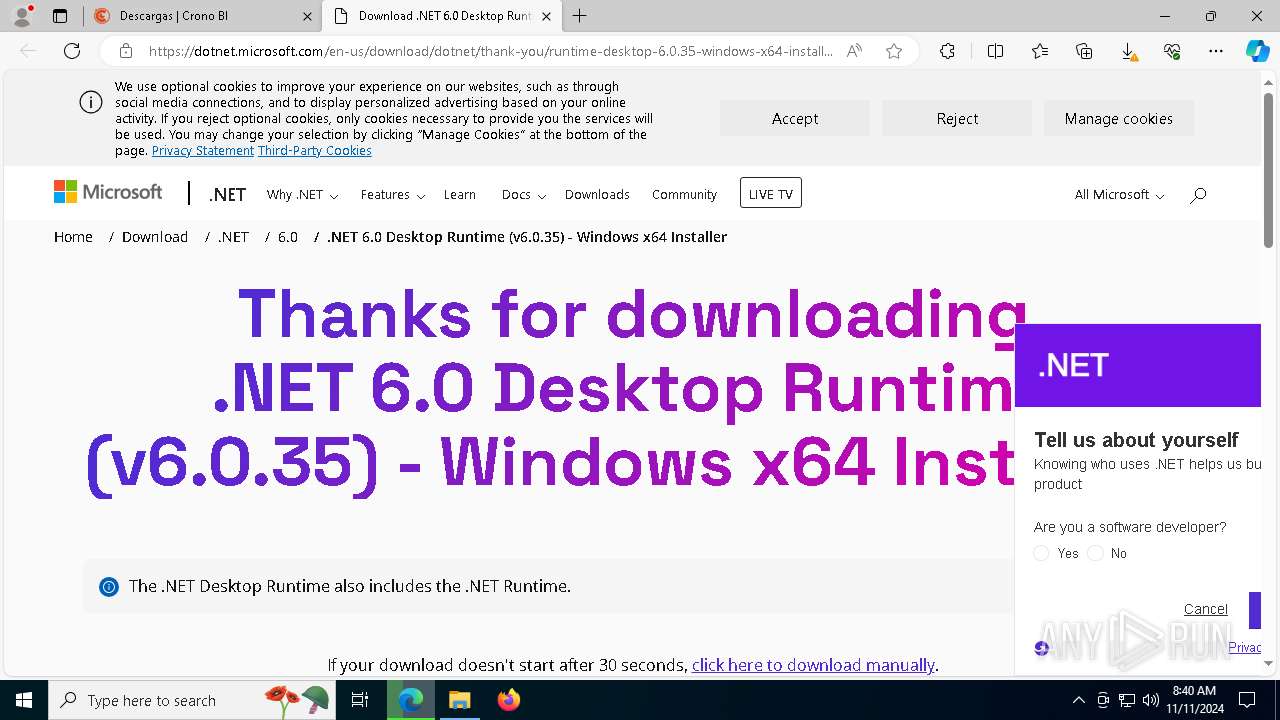
Task: Open the Copilot icon
Action: point(1257,51)
